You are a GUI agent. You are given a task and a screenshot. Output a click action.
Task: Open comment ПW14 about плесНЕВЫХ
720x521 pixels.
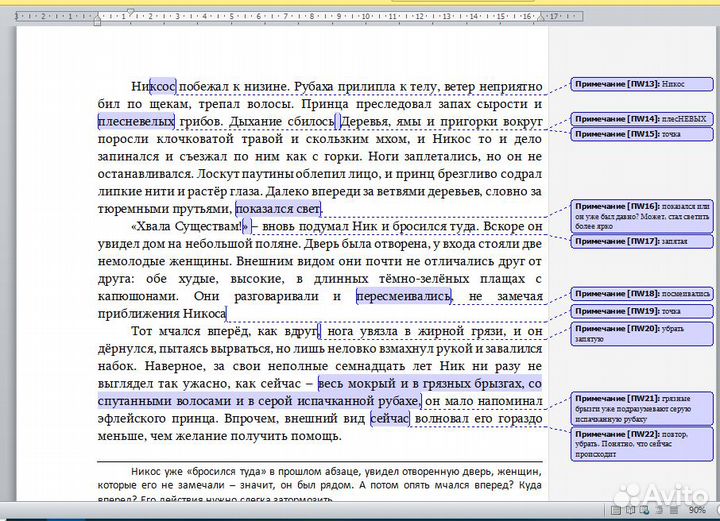[642, 119]
